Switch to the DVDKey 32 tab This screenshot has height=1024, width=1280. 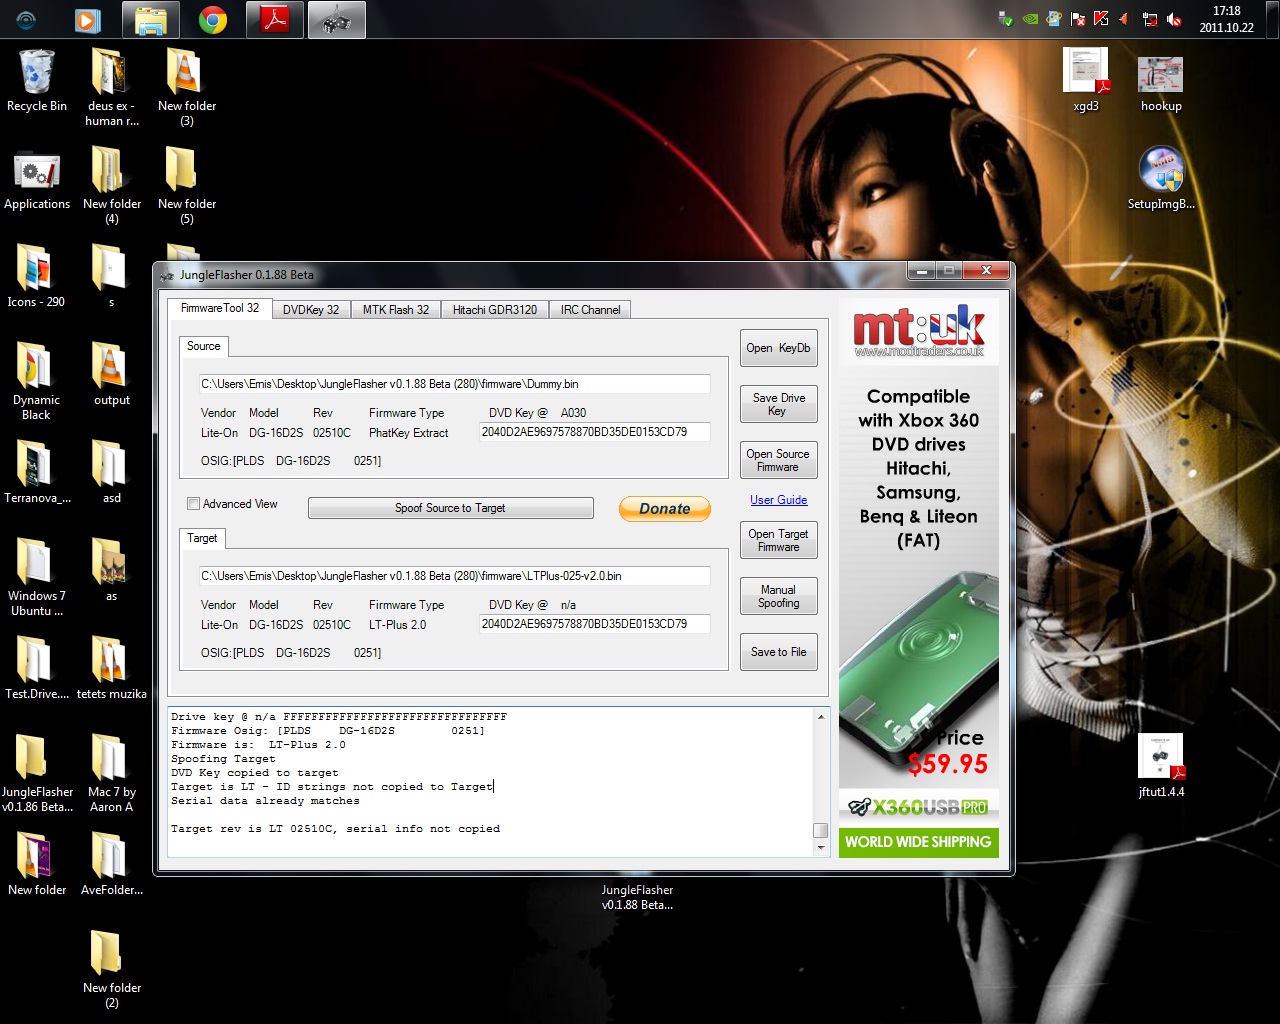point(310,310)
